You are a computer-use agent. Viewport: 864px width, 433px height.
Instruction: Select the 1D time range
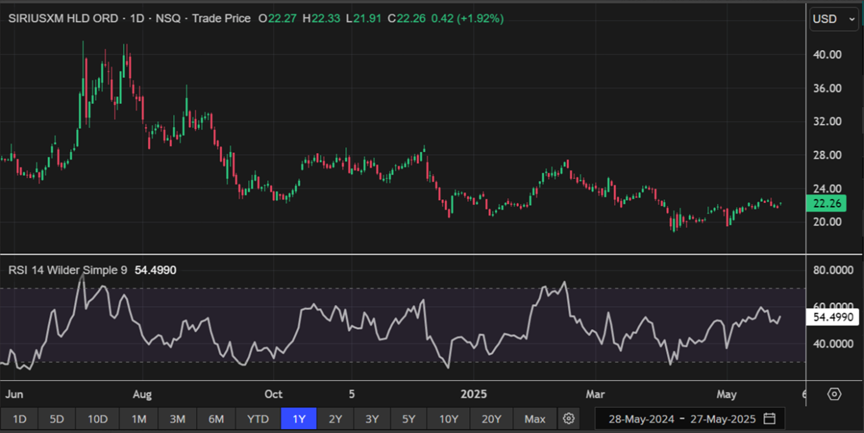pos(19,418)
